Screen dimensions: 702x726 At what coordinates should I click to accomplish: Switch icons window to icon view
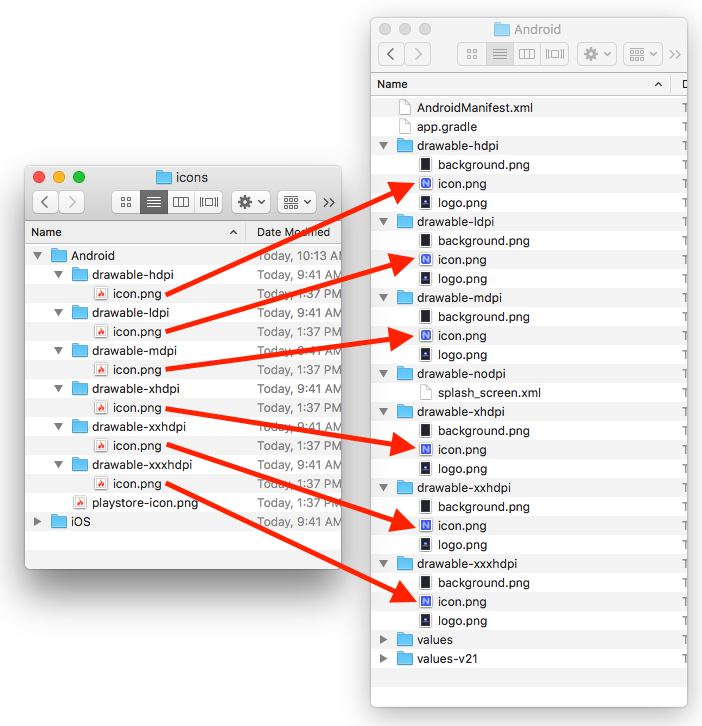[x=126, y=202]
